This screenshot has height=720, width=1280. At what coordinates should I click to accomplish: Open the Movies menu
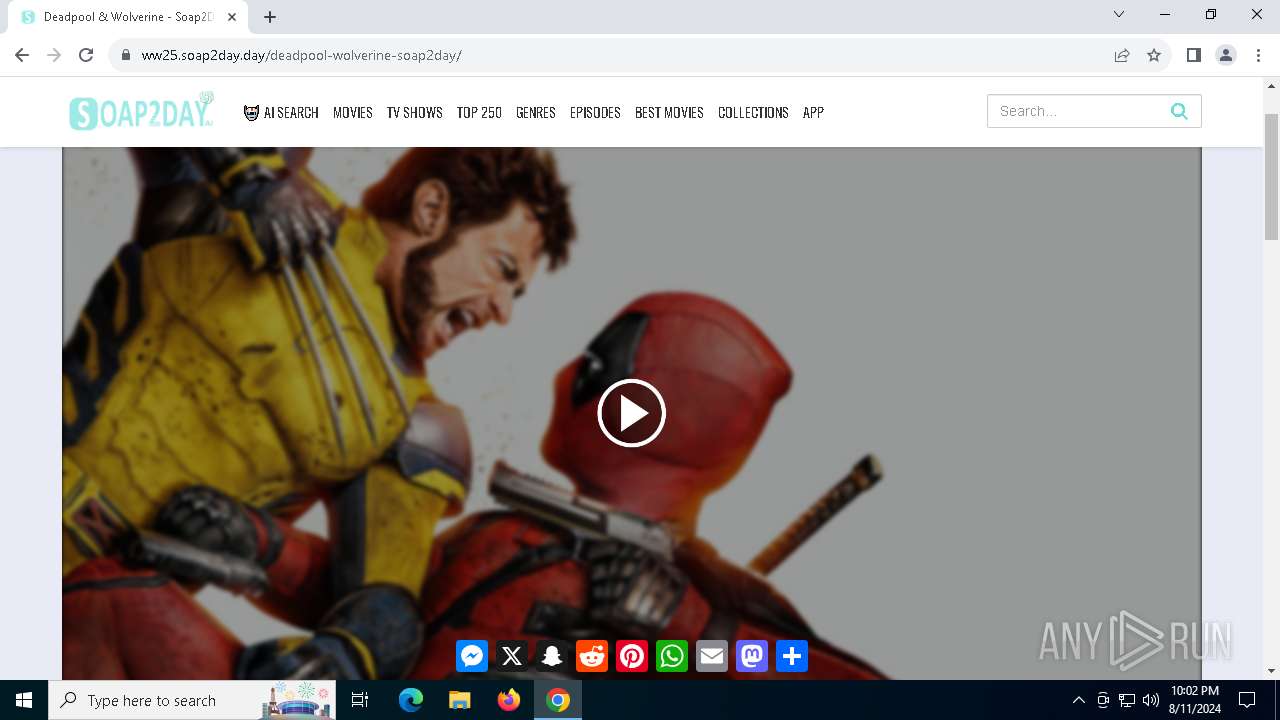pyautogui.click(x=353, y=112)
